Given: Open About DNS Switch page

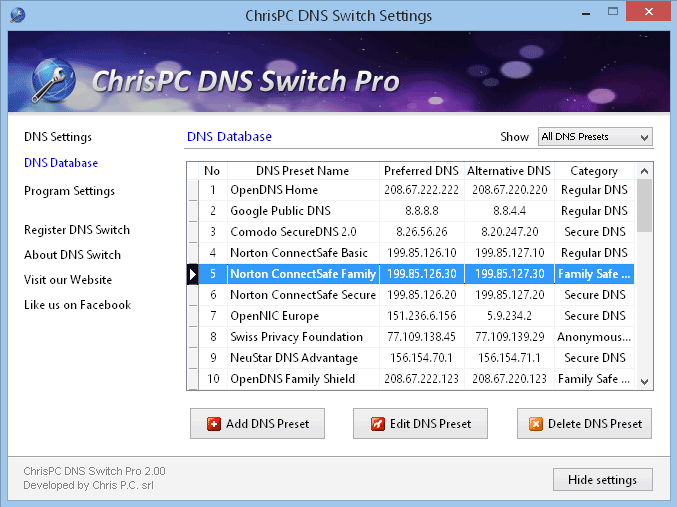Looking at the screenshot, I should point(72,255).
